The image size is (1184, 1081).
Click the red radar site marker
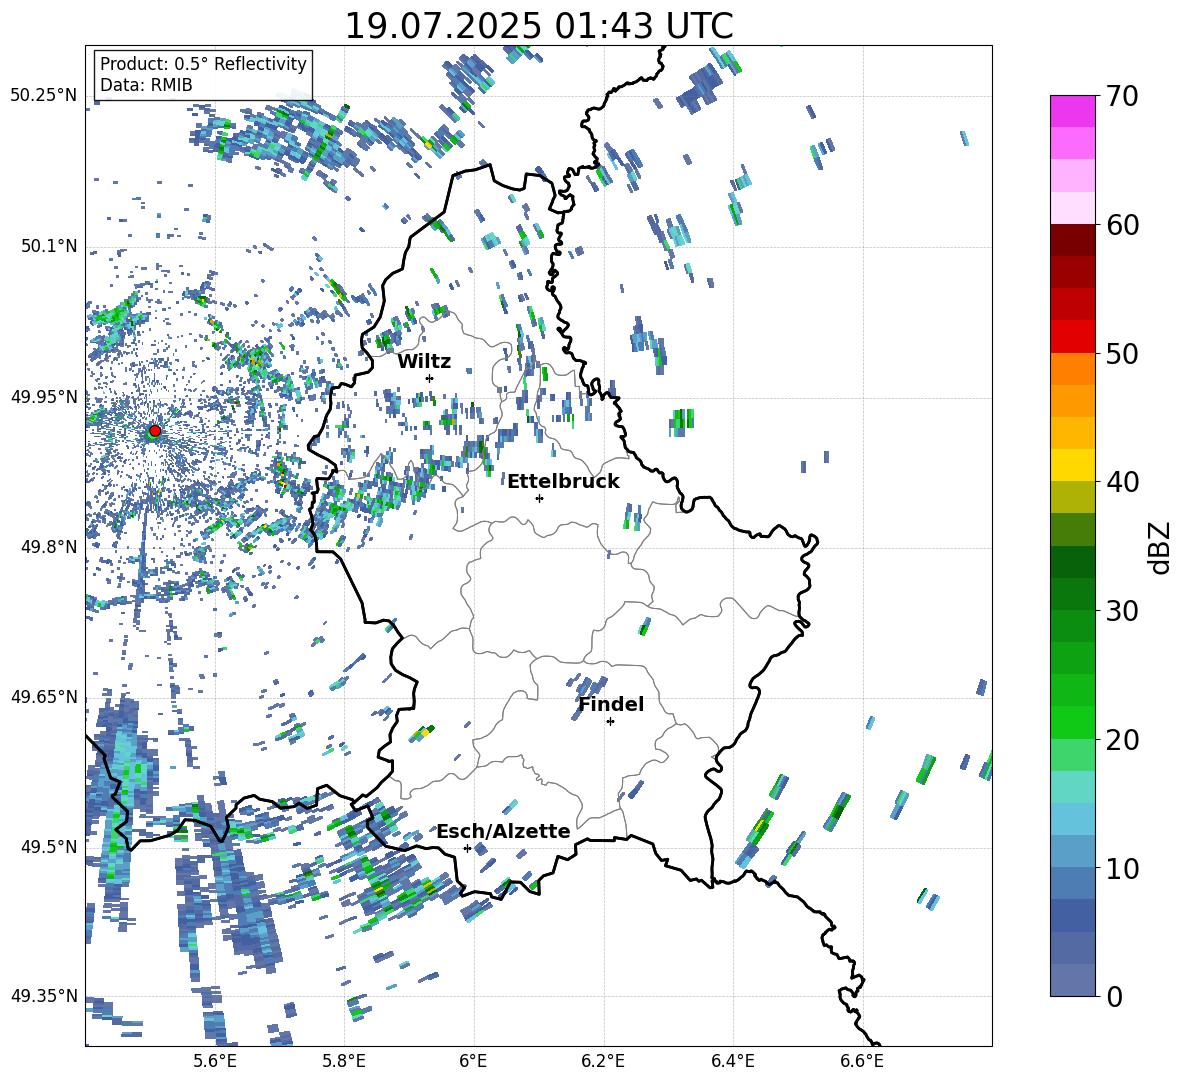point(155,430)
